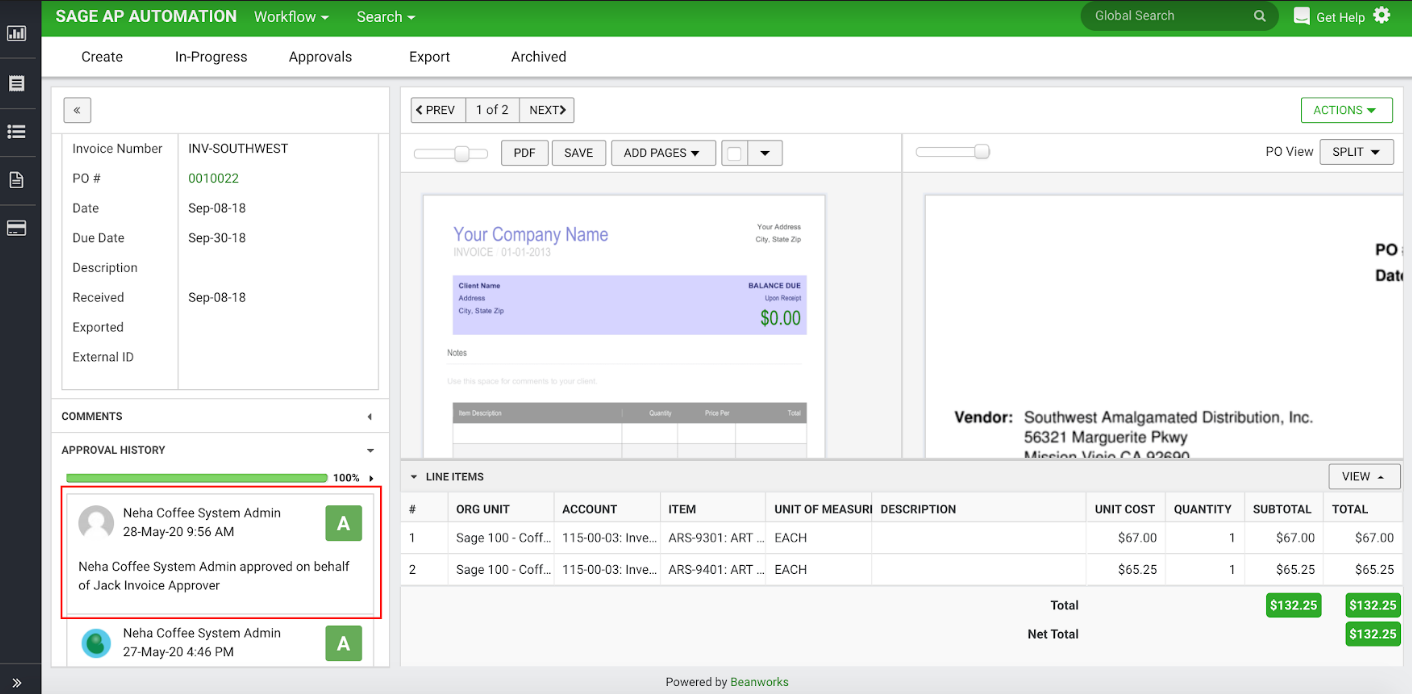Image resolution: width=1412 pixels, height=694 pixels.
Task: Open the settings gear icon
Action: pyautogui.click(x=1381, y=15)
